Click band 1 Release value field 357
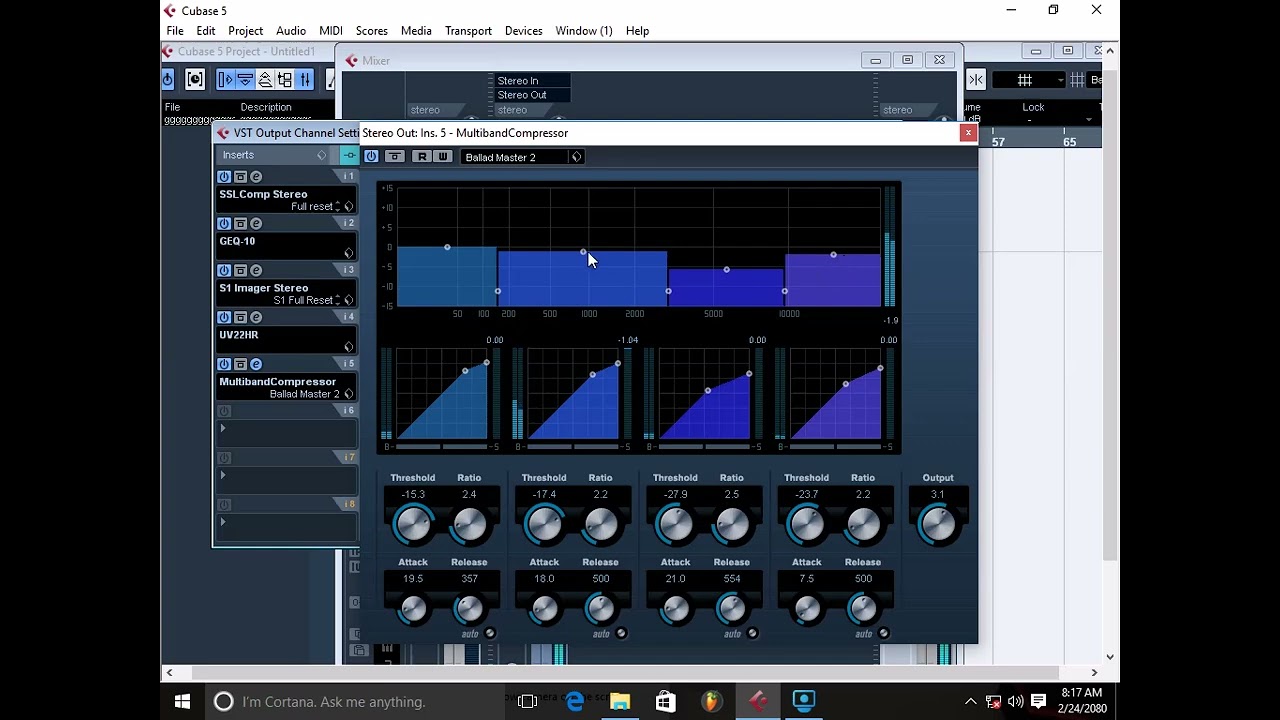This screenshot has height=720, width=1280. point(469,579)
